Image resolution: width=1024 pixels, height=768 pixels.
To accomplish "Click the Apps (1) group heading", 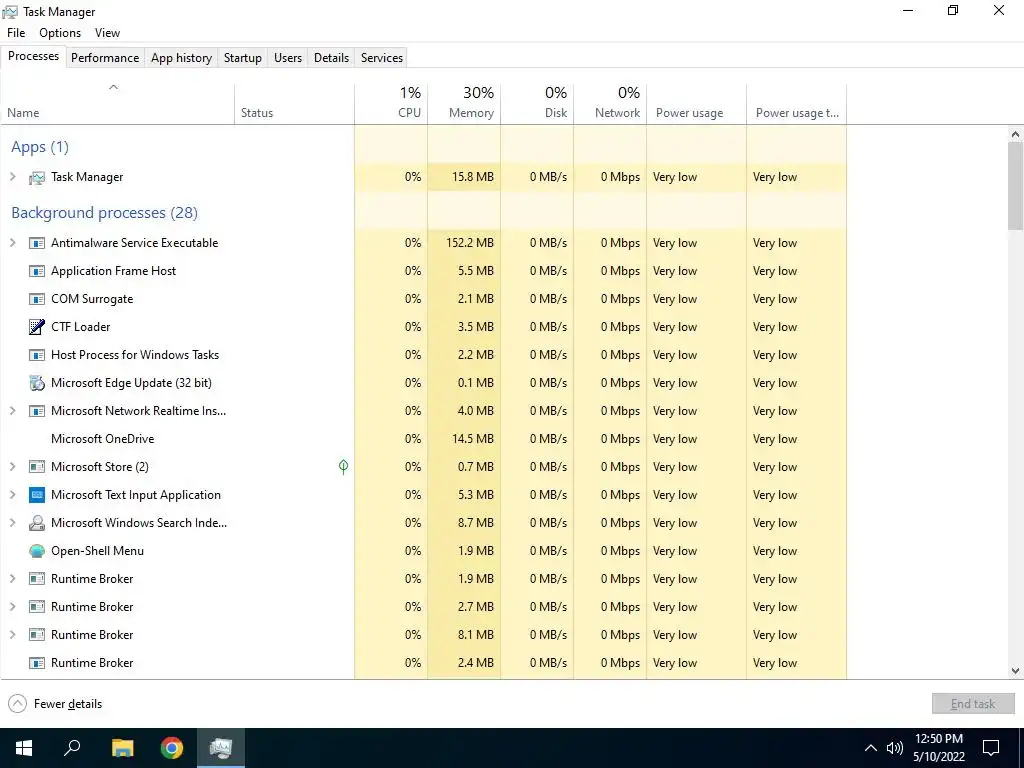I will pyautogui.click(x=40, y=147).
